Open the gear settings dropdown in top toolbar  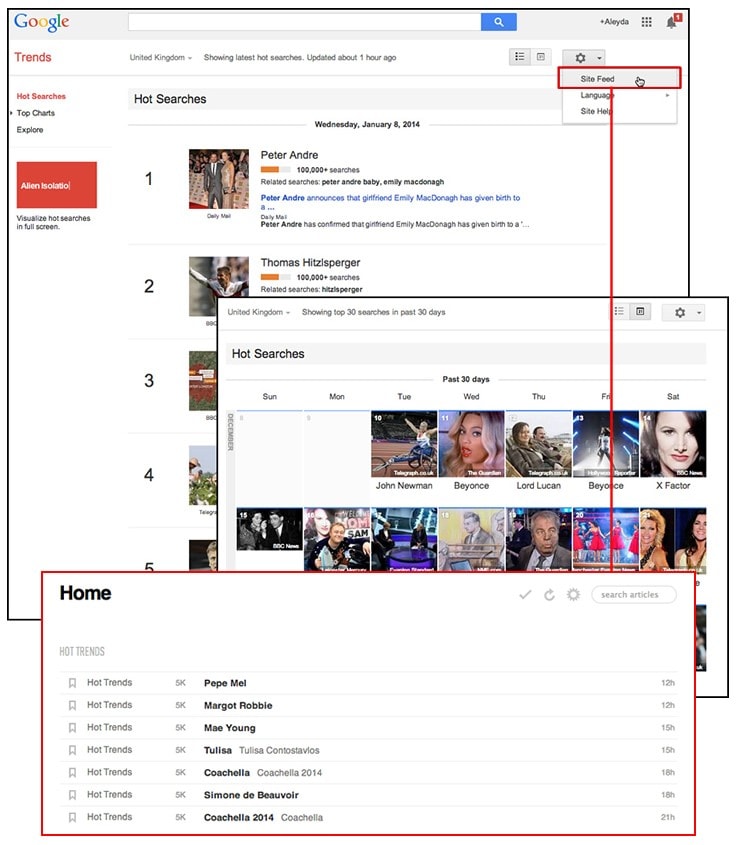(583, 59)
